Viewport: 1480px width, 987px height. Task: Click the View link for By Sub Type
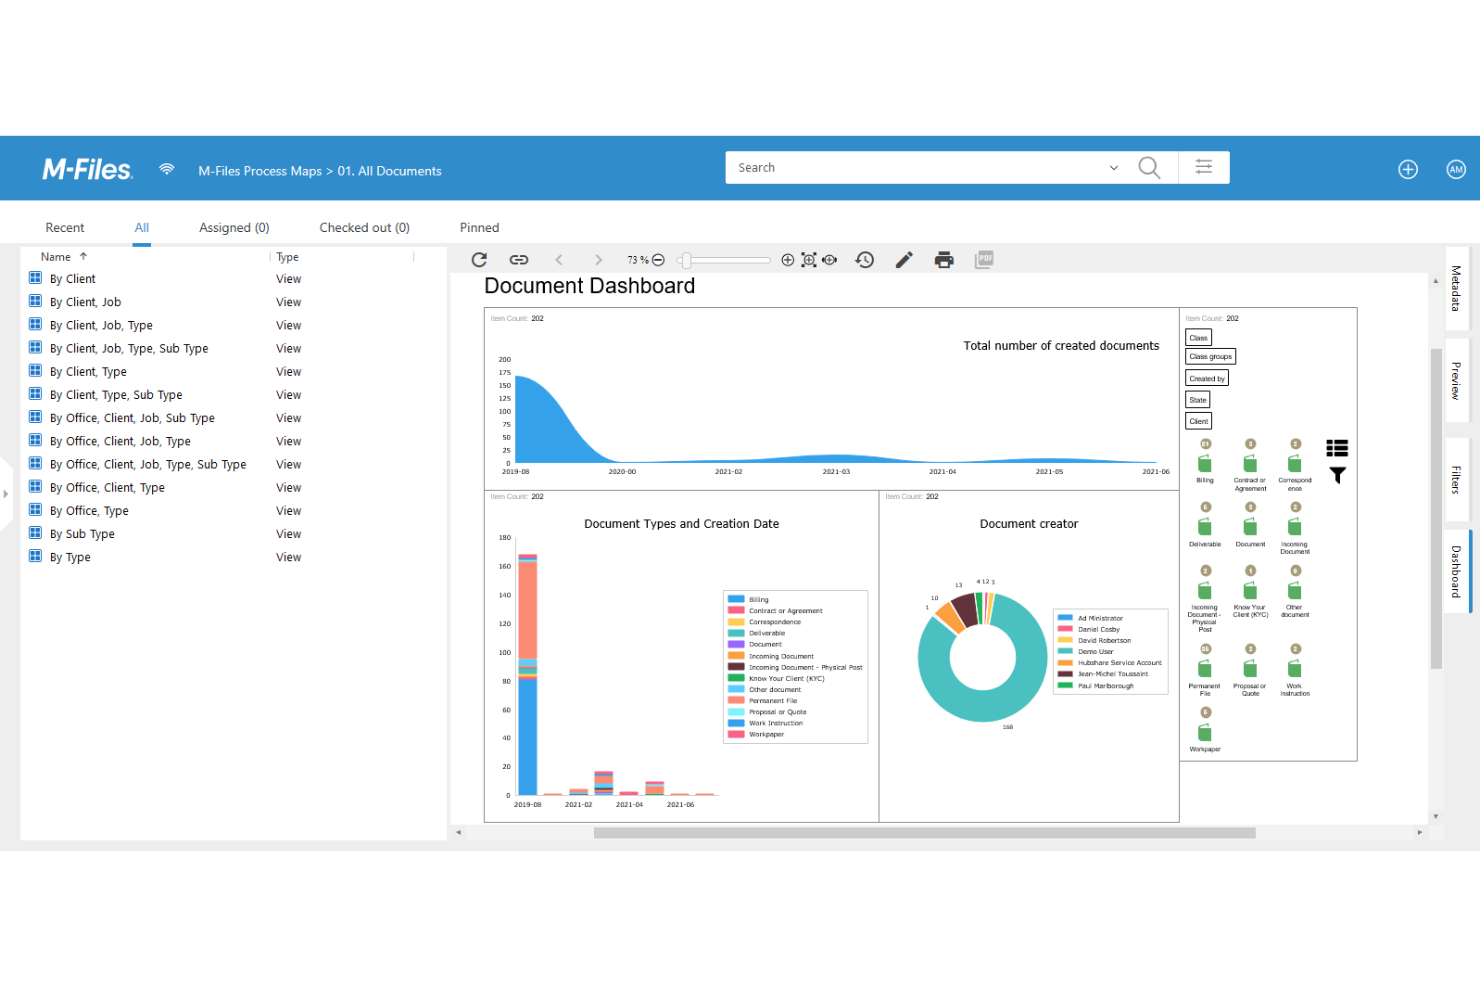288,533
